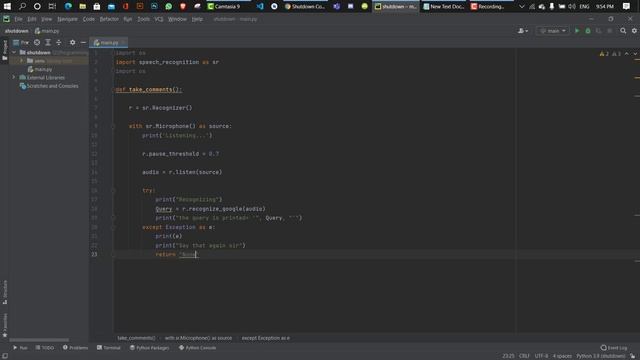Open the Tools menu
This screenshot has width=640, height=360.
pyautogui.click(x=143, y=19)
